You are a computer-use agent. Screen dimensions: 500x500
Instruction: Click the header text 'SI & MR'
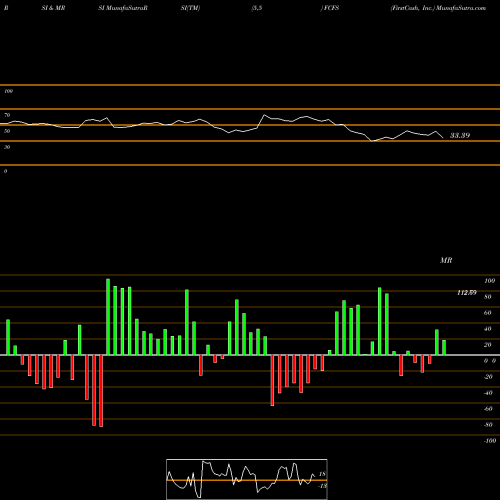(x=53, y=8)
